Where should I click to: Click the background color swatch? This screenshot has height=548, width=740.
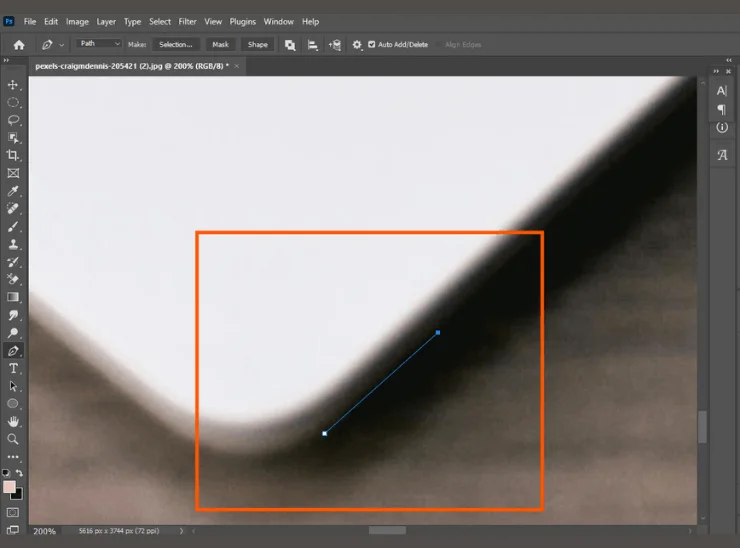pyautogui.click(x=18, y=495)
